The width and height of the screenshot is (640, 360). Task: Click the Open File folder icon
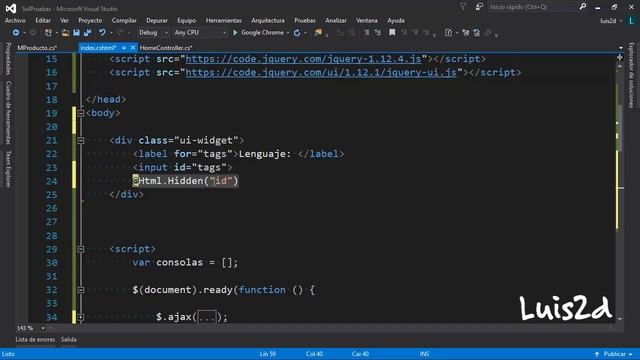(x=65, y=33)
